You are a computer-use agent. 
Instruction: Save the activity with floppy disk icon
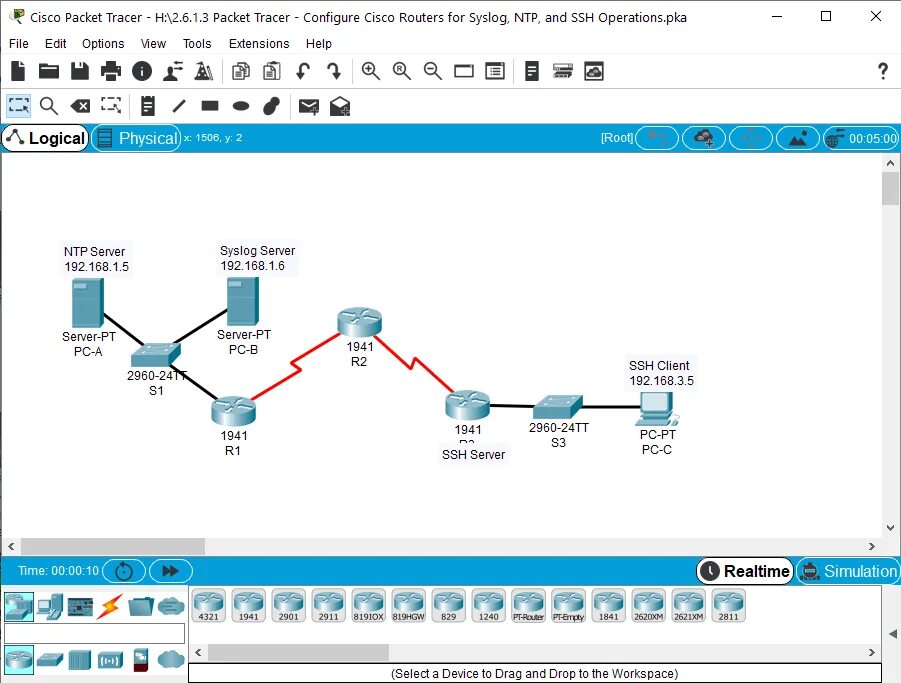pos(80,71)
